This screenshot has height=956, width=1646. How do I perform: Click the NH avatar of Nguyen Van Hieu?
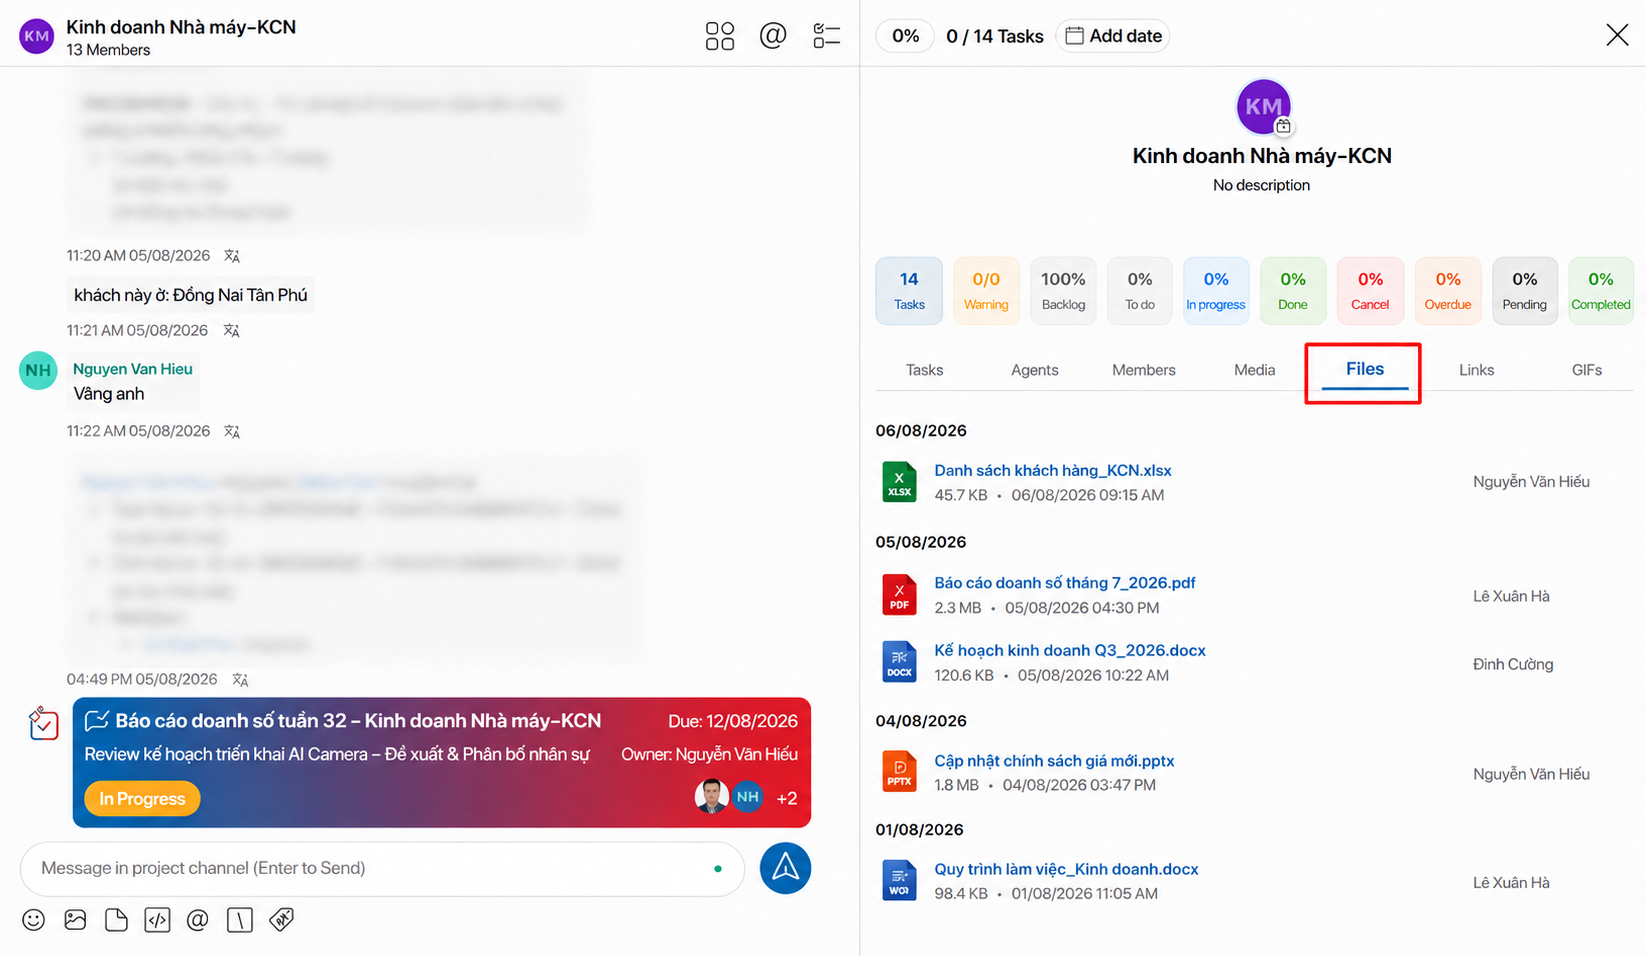pyautogui.click(x=38, y=370)
